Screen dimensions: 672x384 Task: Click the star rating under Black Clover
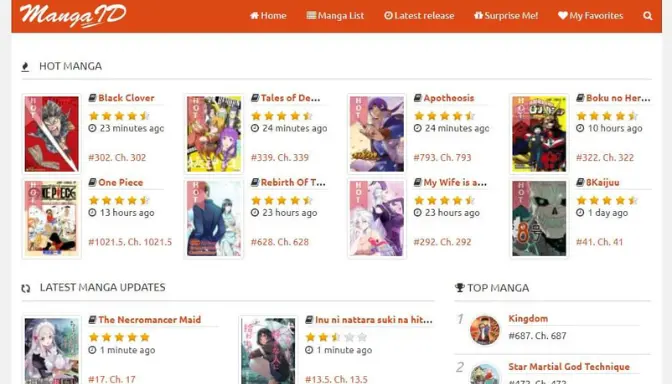coord(119,115)
